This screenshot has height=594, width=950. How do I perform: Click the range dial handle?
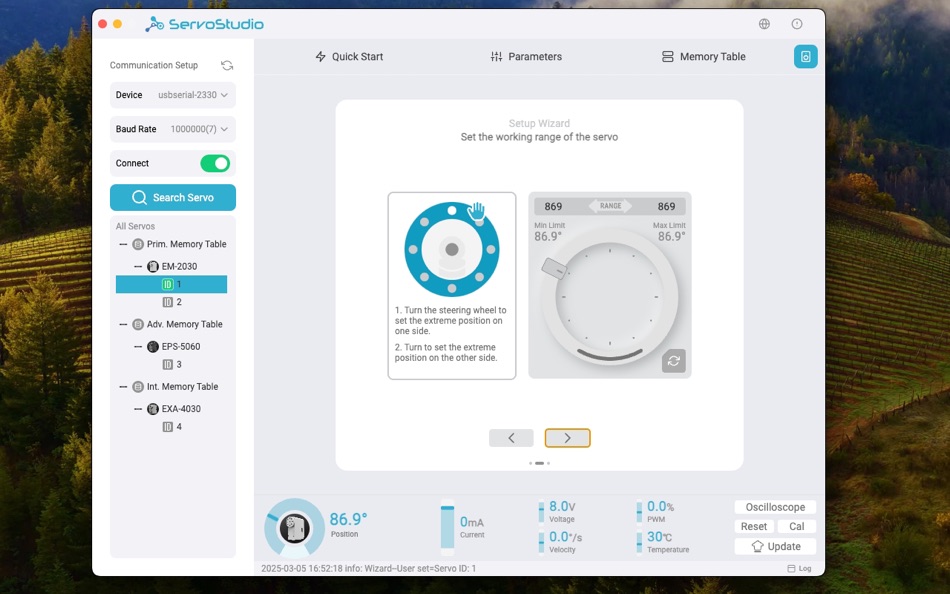[554, 269]
